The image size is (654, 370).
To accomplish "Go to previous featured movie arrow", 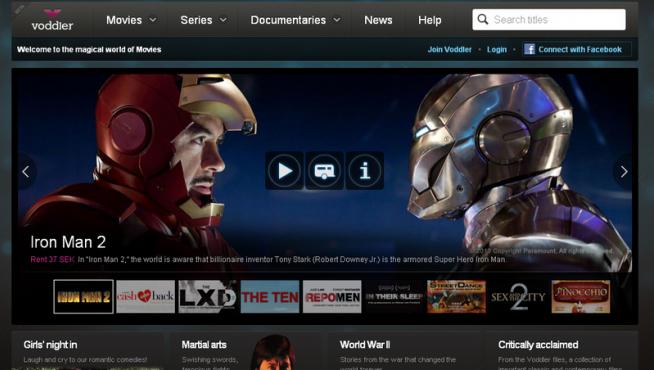I will pyautogui.click(x=26, y=171).
